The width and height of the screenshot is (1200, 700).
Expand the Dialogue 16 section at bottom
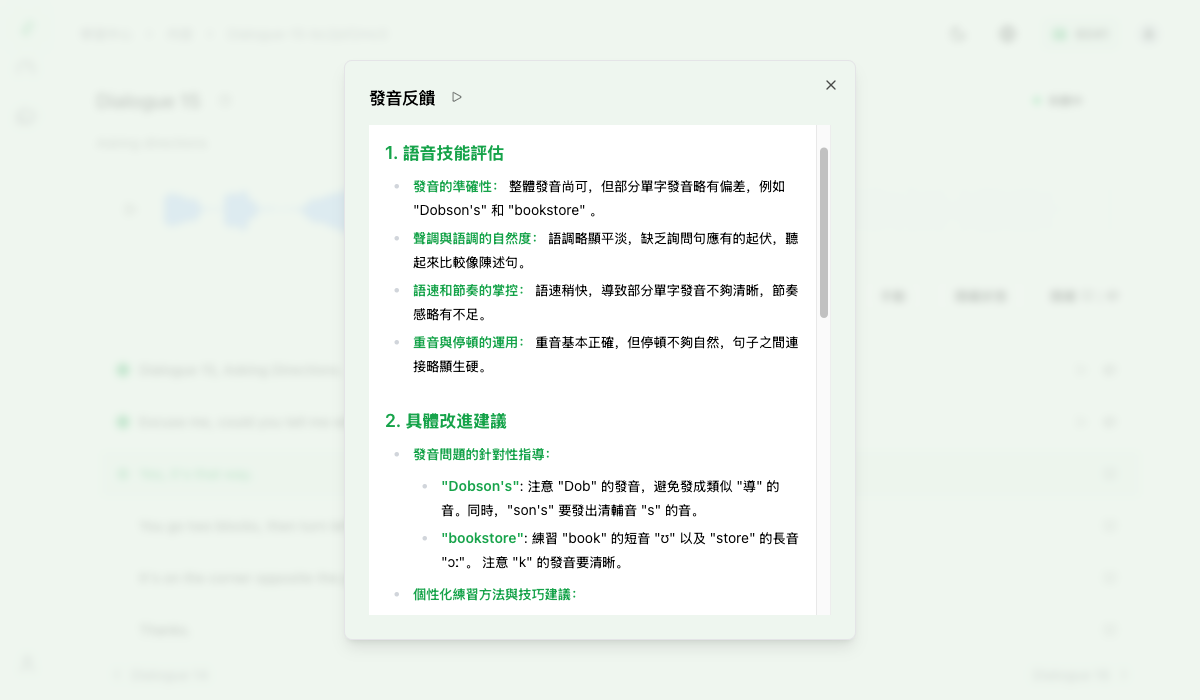pos(115,675)
